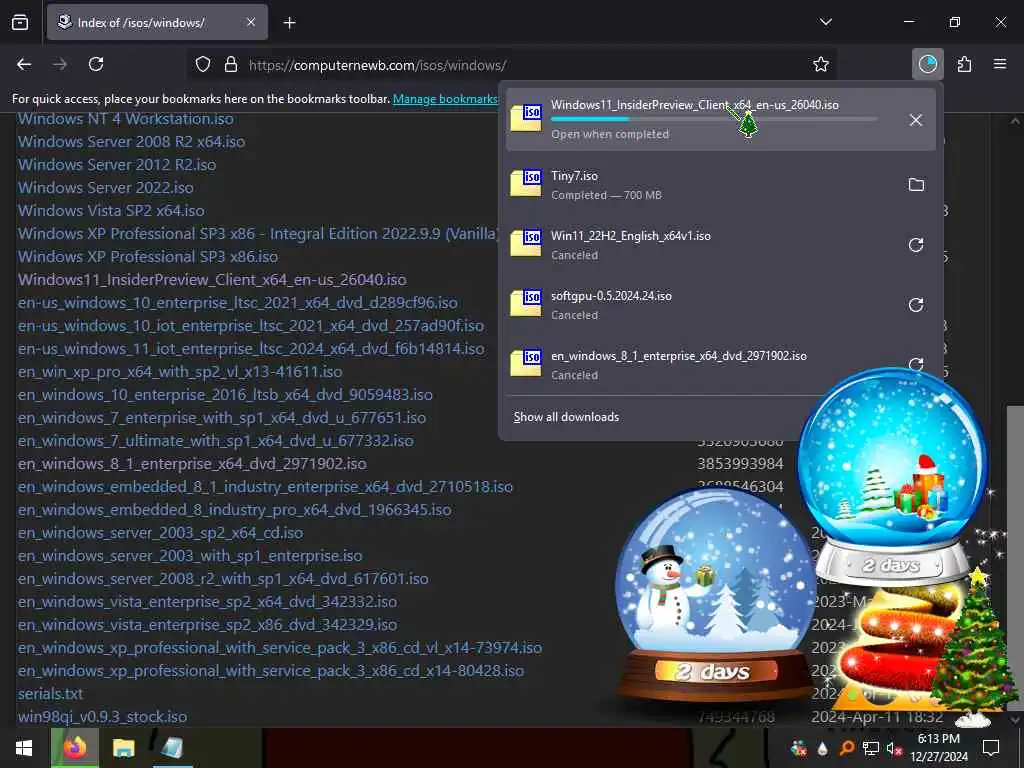
Task: Download Windows NT 4 Workstation.iso
Action: tap(125, 119)
